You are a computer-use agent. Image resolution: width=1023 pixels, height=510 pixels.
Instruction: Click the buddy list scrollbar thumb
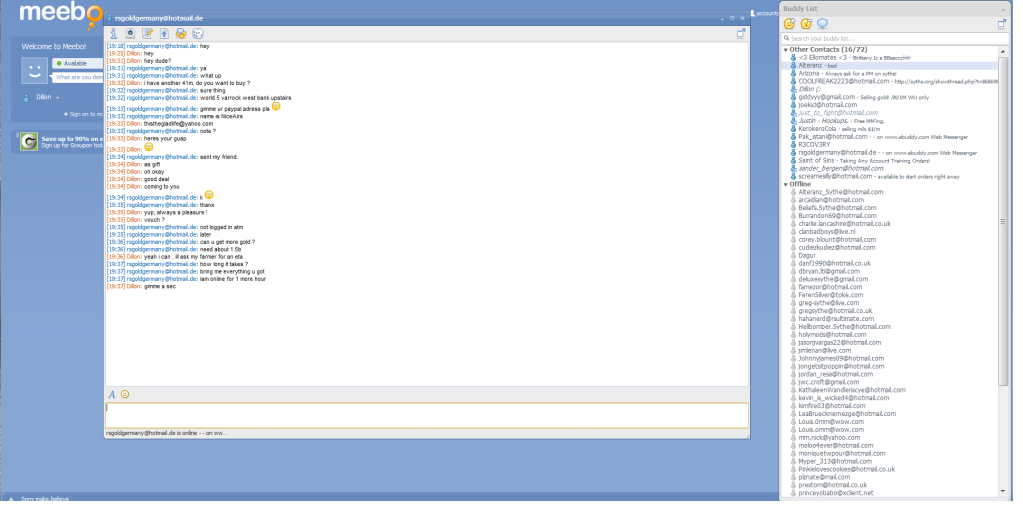(x=1003, y=220)
